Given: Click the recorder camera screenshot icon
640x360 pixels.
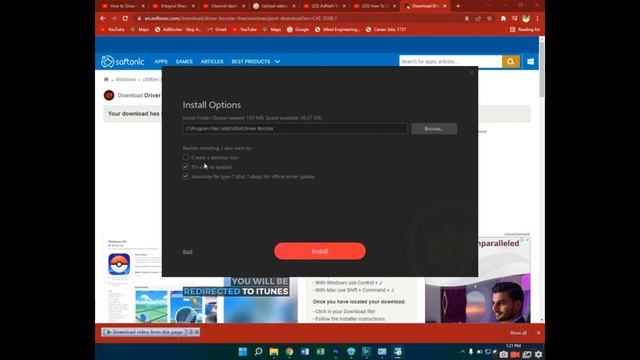Looking at the screenshot, I should coord(504,355).
